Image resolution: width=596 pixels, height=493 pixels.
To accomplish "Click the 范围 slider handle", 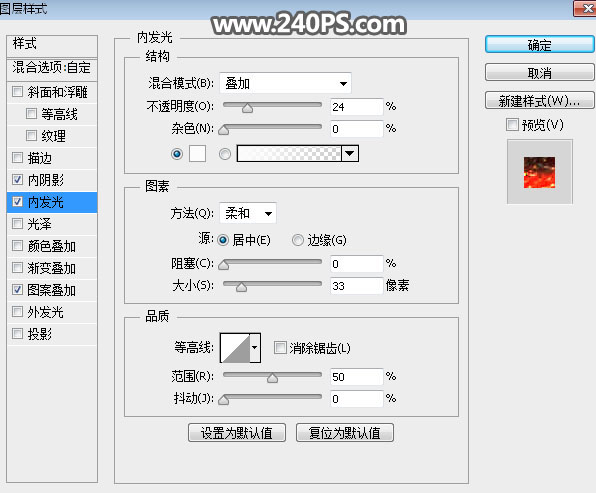I will (x=272, y=378).
